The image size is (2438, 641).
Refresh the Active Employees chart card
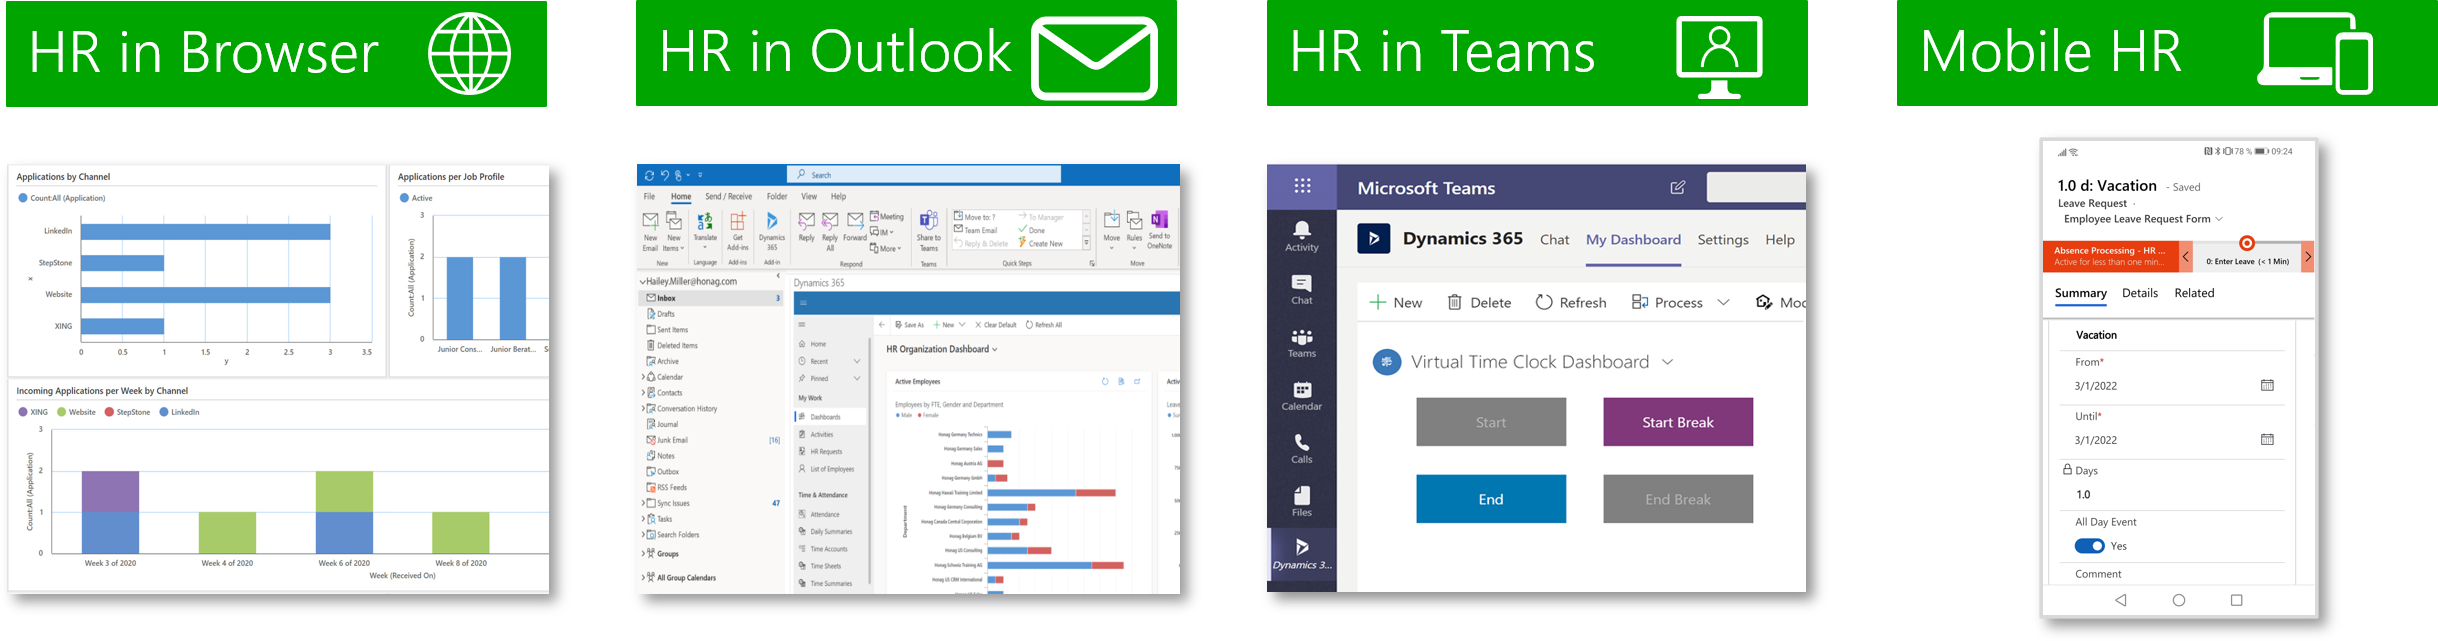pos(1105,381)
